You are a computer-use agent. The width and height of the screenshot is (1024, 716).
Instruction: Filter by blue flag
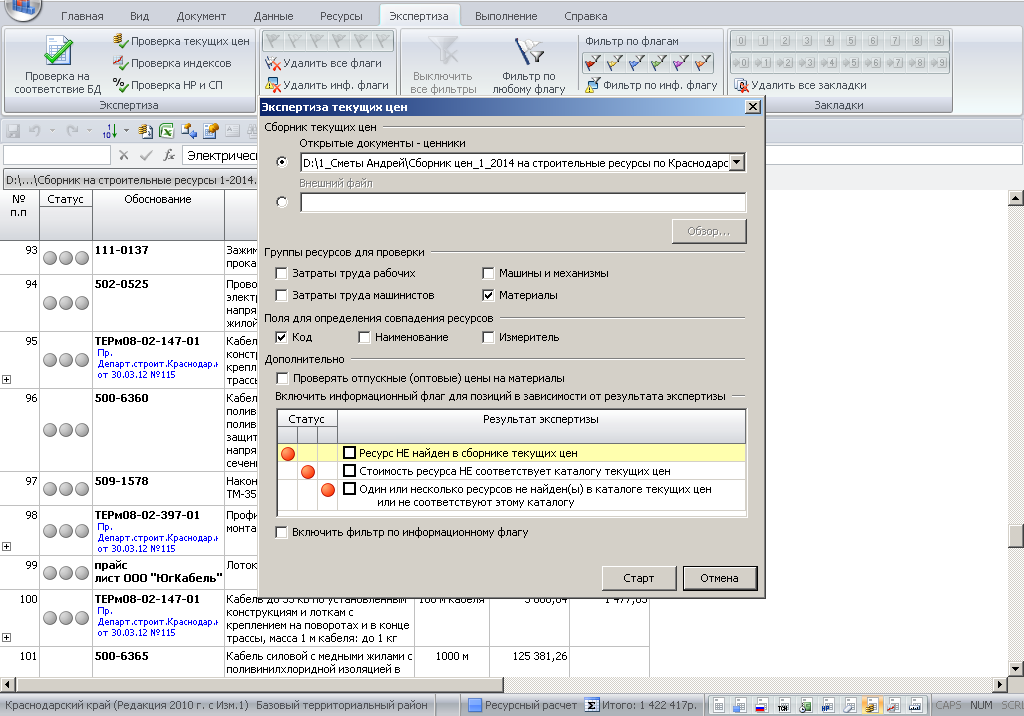pos(637,63)
